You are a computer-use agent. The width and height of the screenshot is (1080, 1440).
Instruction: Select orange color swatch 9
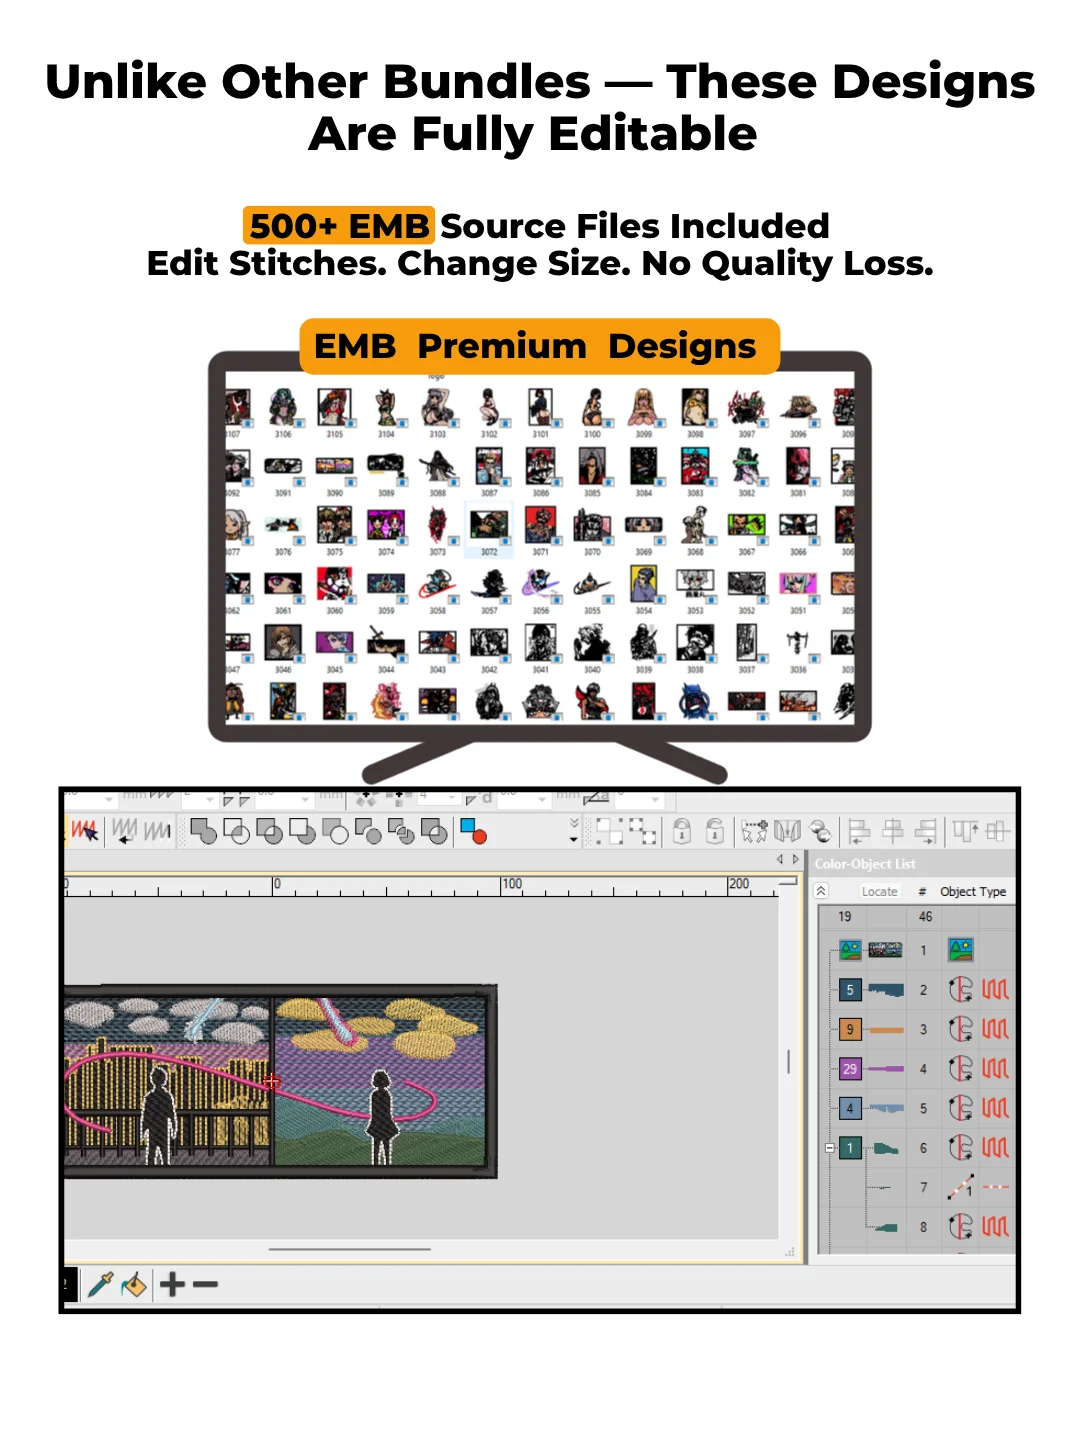pyautogui.click(x=850, y=1029)
